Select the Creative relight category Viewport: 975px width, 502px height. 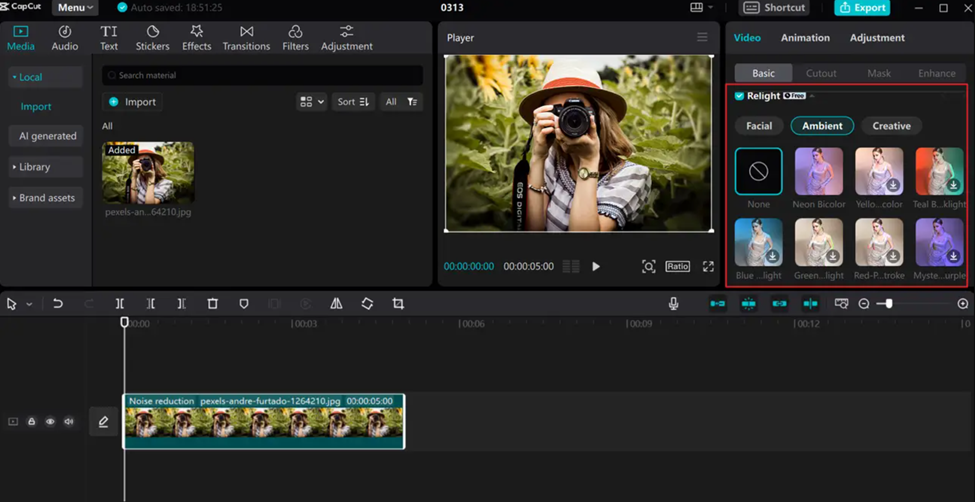(x=891, y=126)
